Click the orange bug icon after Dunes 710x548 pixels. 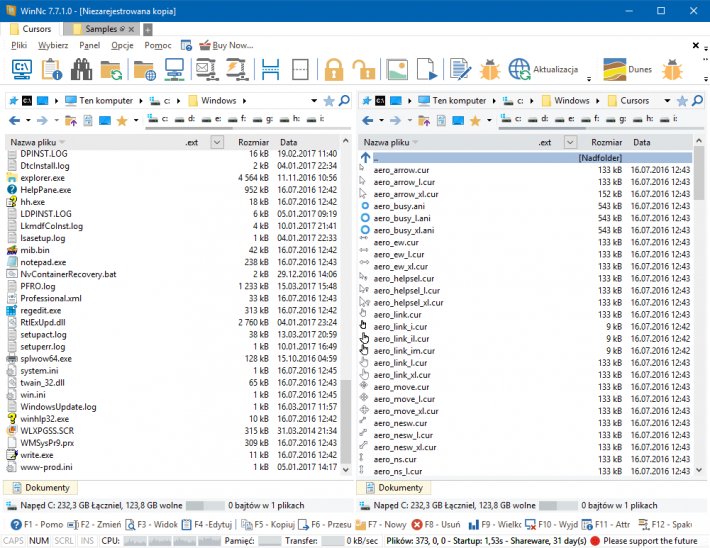672,69
